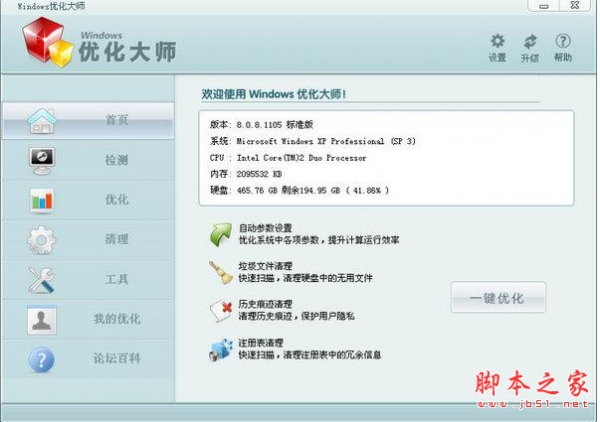Click the memory line 2095532 KB
This screenshot has width=600, height=422.
[246, 174]
